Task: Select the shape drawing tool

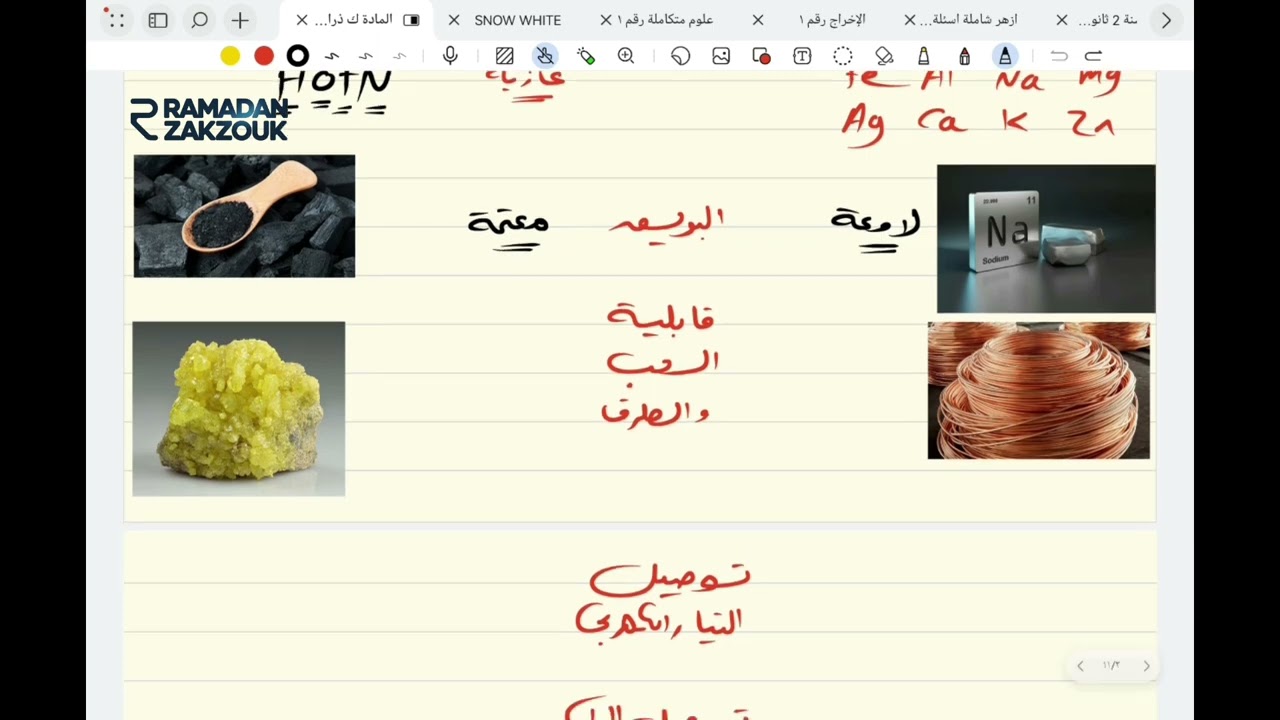Action: (681, 56)
